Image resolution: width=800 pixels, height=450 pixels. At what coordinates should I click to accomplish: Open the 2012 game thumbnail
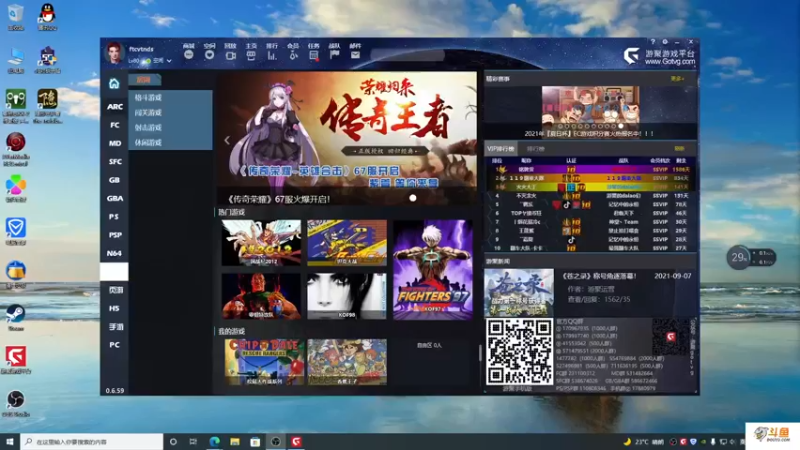[x=261, y=242]
